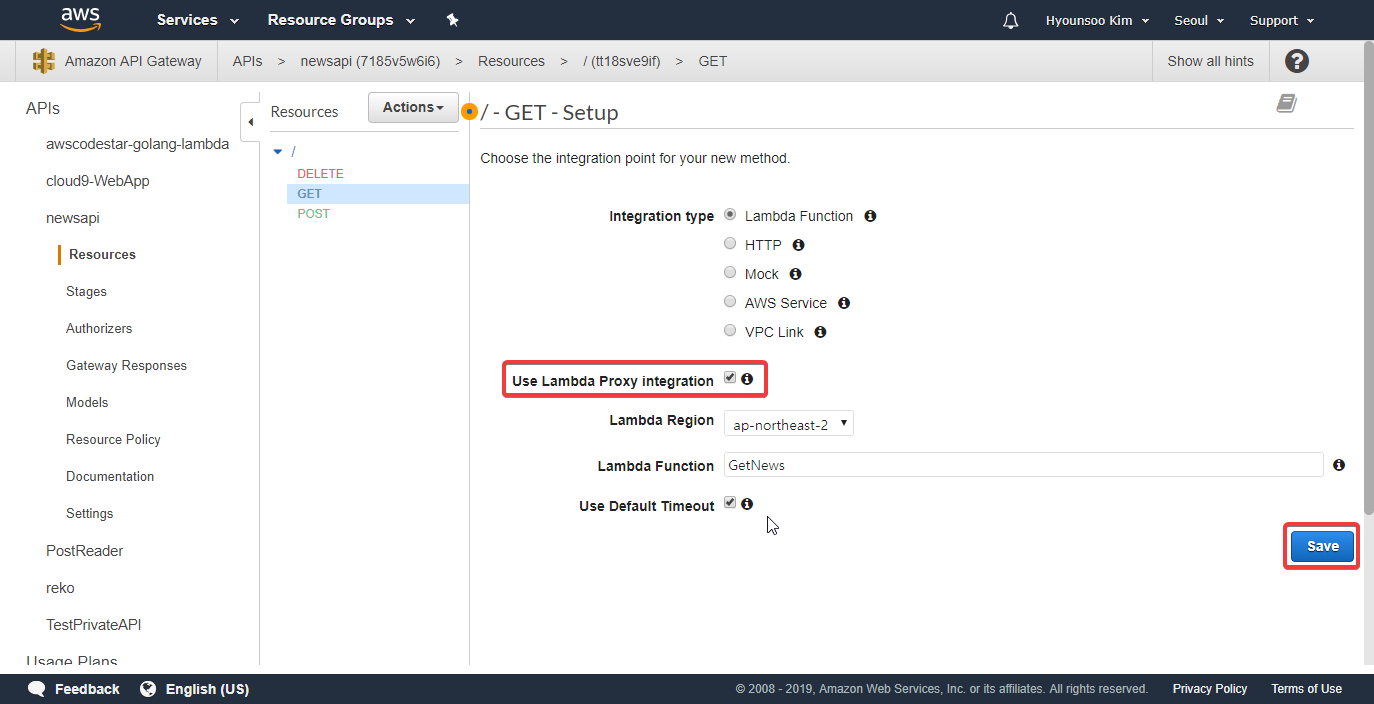Select VPC Link integration type

(730, 331)
